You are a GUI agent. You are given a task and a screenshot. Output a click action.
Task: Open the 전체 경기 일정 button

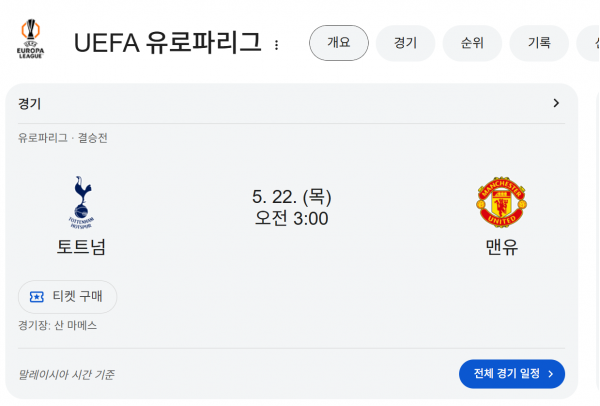(x=512, y=374)
